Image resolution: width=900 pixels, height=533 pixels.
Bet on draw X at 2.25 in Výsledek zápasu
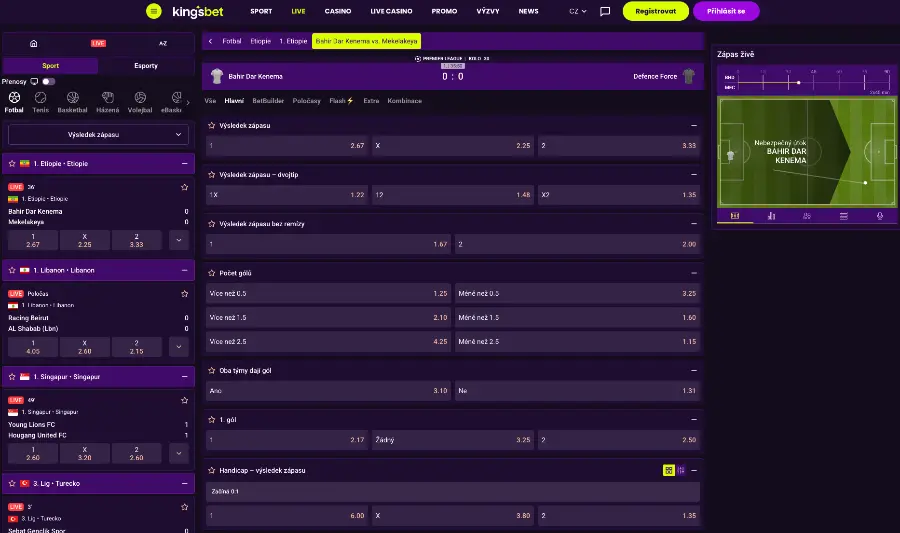click(x=453, y=146)
